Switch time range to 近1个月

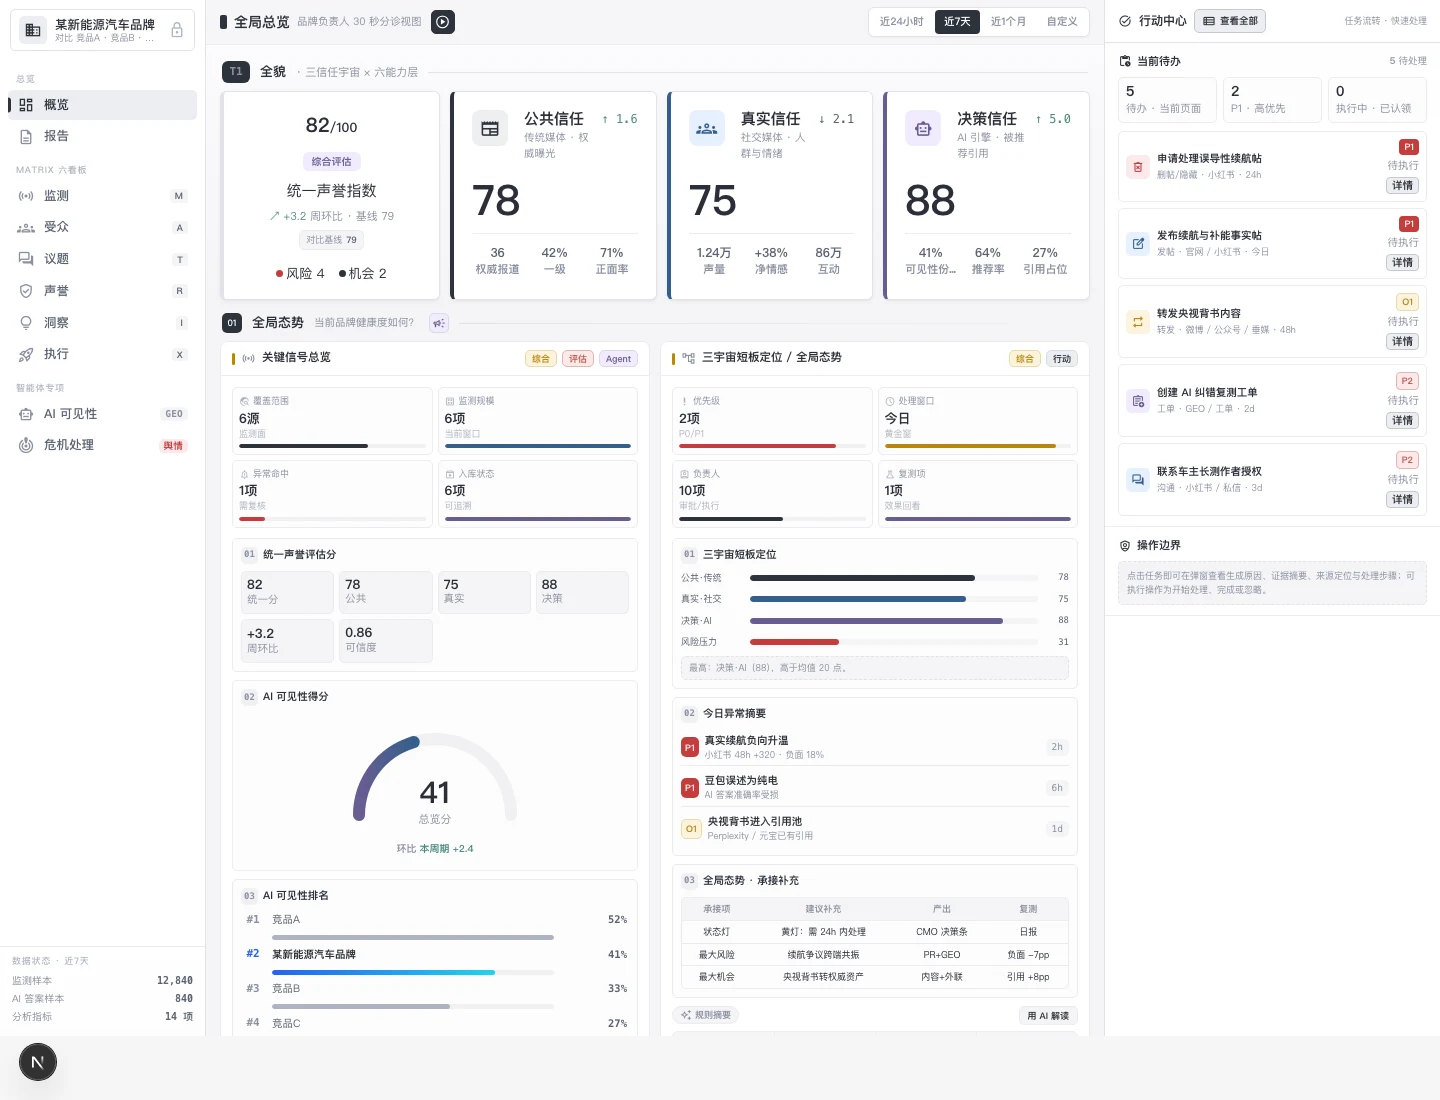pos(1008,21)
